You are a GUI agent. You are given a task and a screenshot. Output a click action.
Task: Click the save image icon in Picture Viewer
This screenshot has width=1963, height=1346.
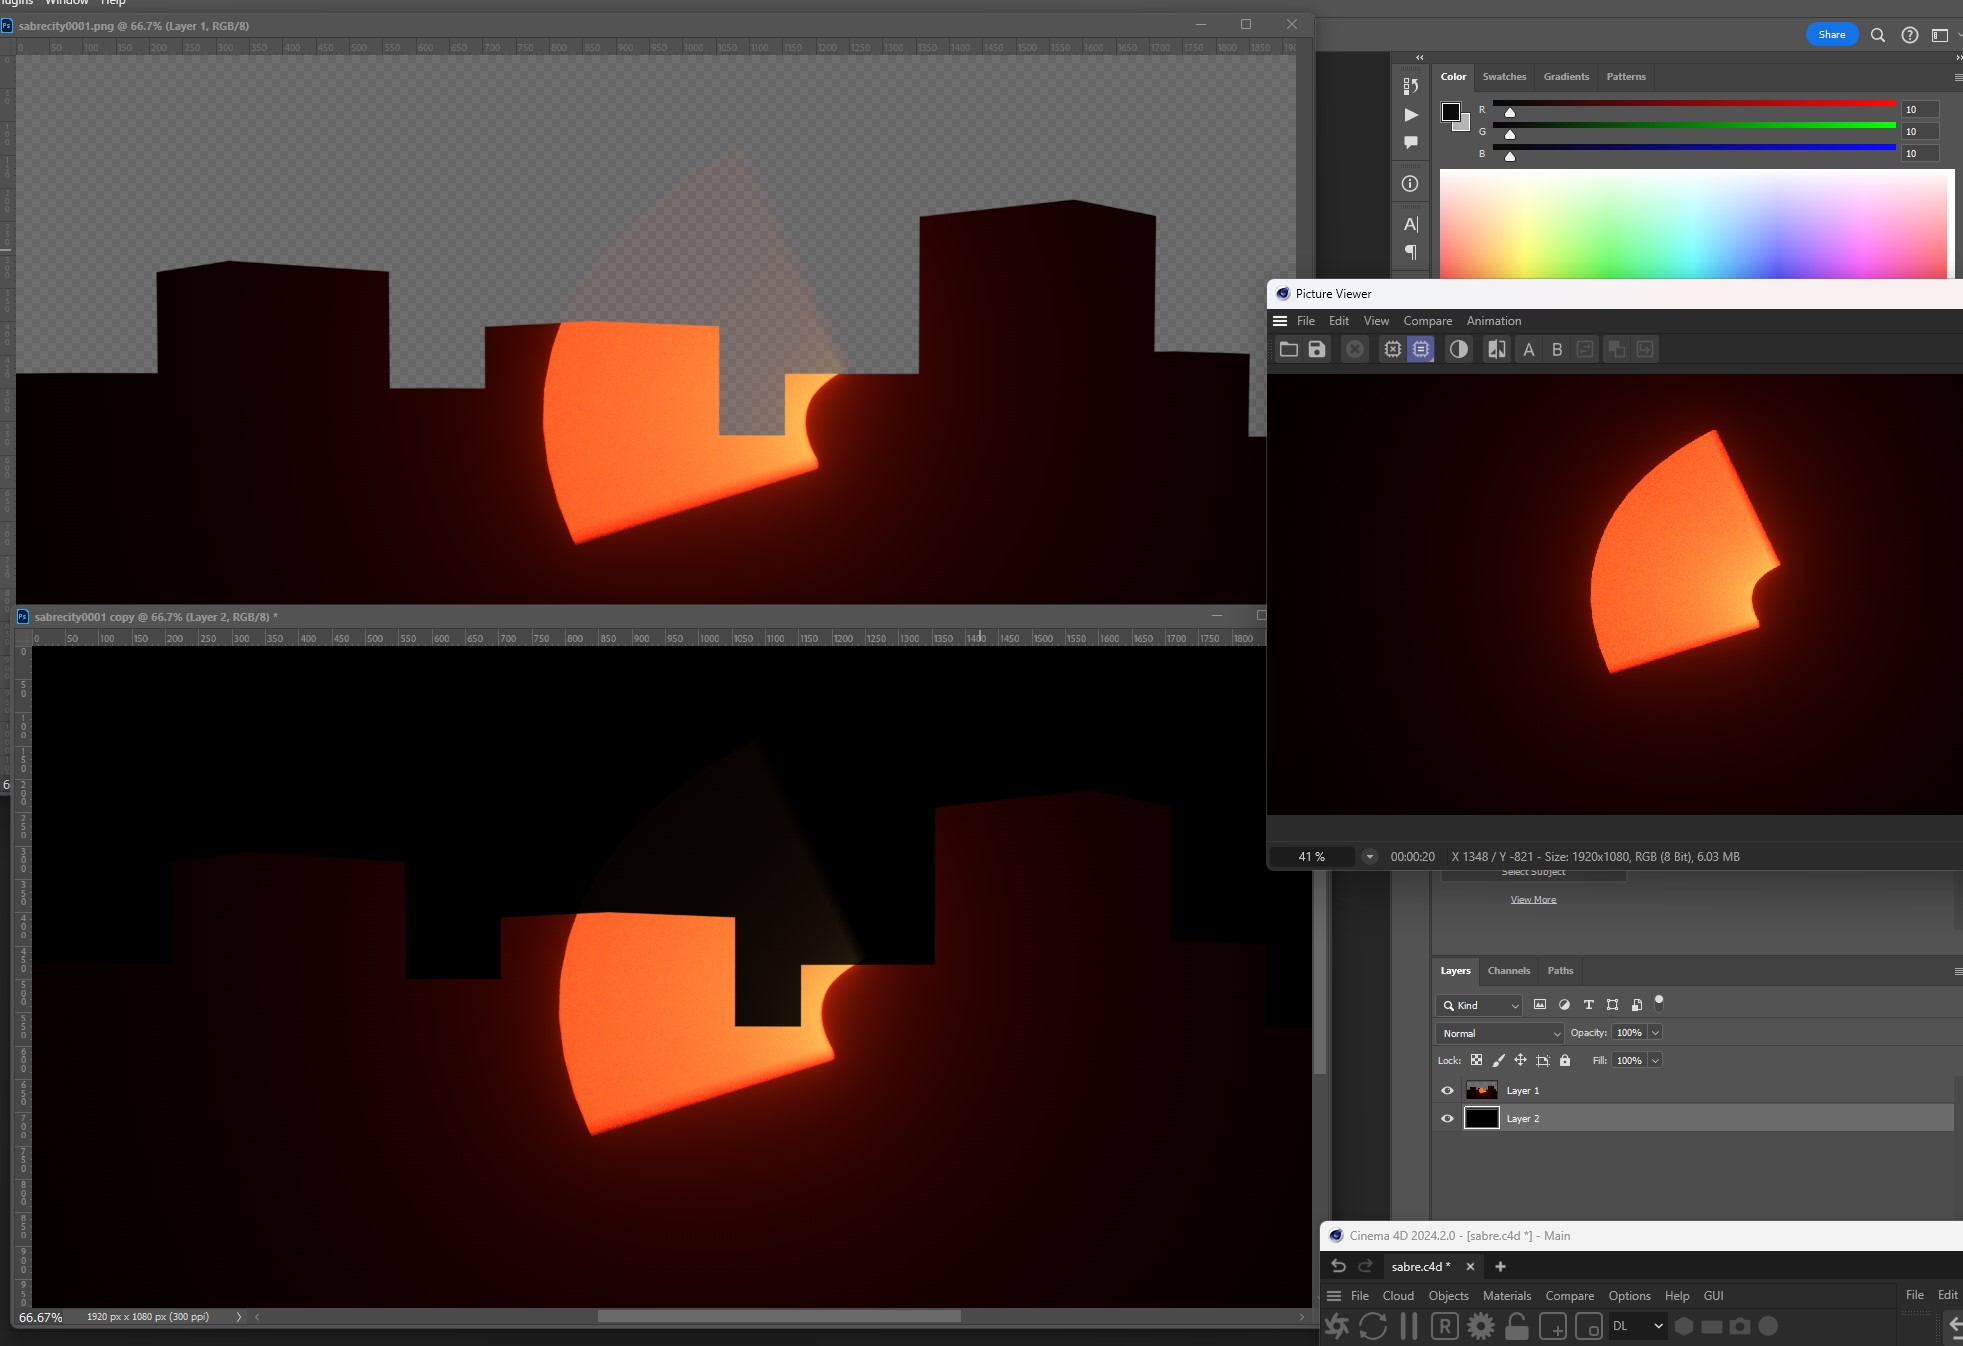(x=1317, y=349)
